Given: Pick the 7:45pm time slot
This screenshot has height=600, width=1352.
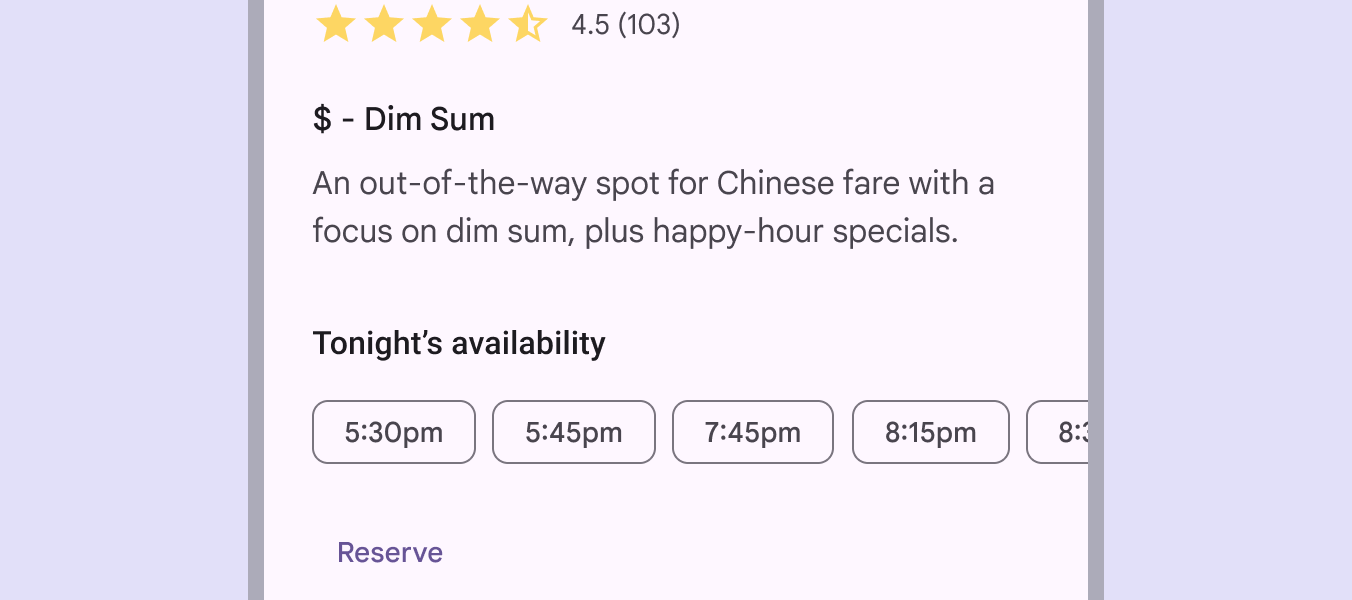Looking at the screenshot, I should point(753,432).
